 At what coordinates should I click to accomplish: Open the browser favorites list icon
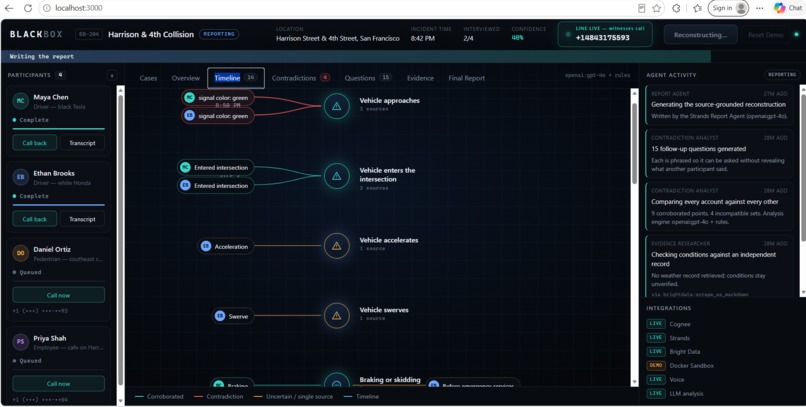(x=697, y=8)
